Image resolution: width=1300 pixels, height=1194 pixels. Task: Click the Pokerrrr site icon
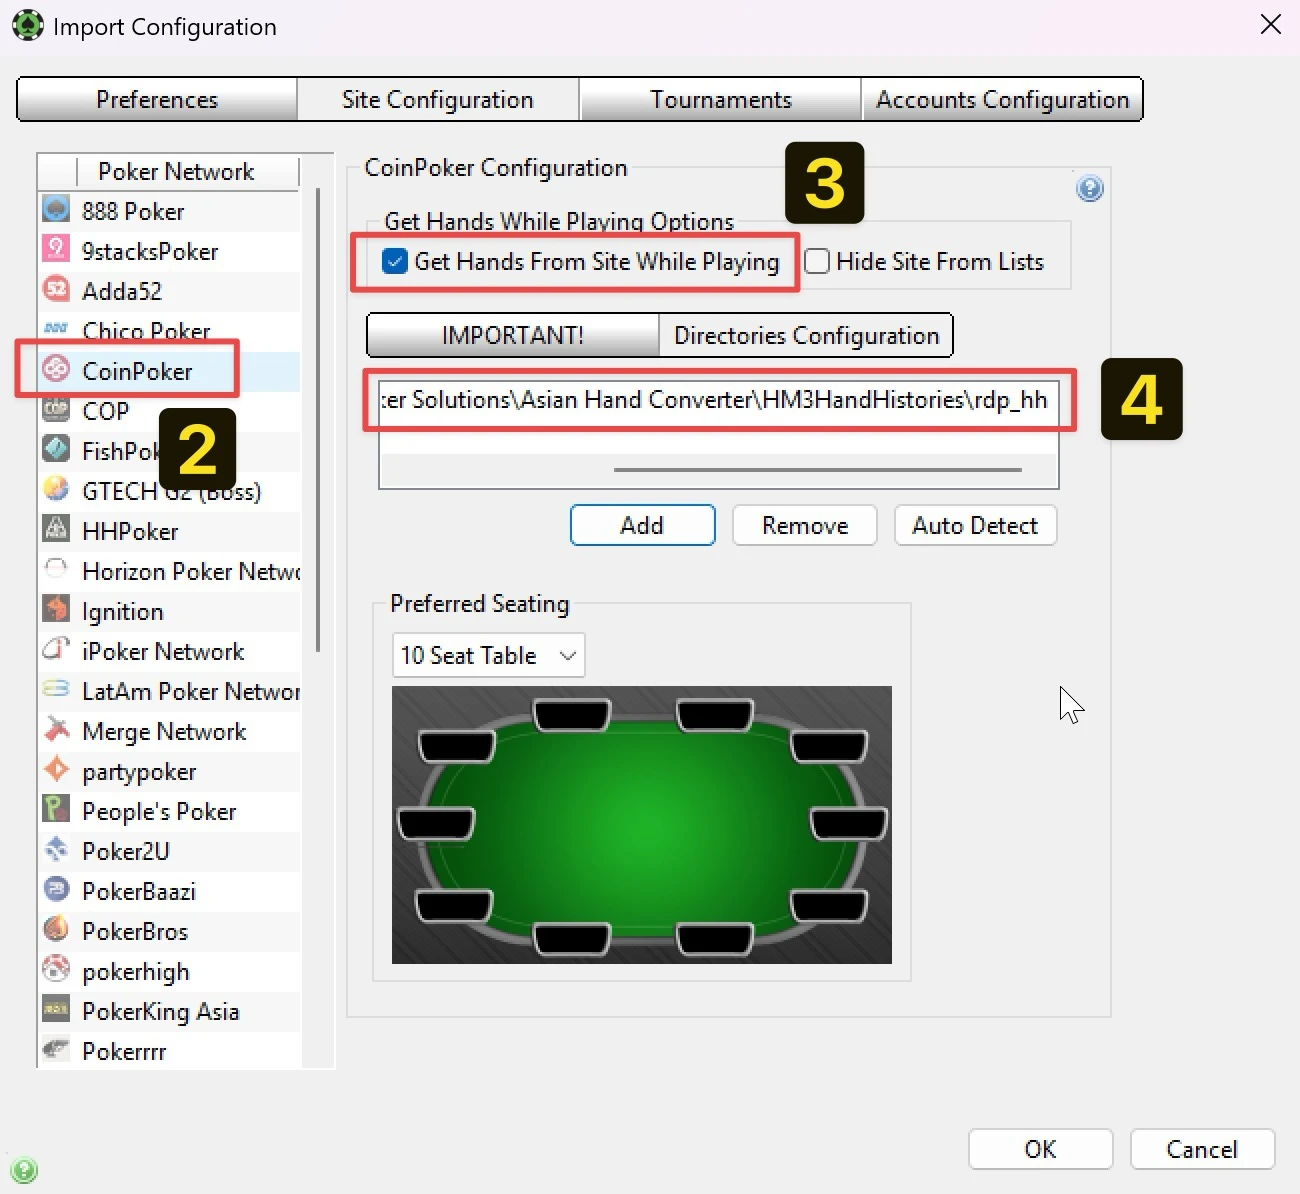pyautogui.click(x=56, y=1050)
